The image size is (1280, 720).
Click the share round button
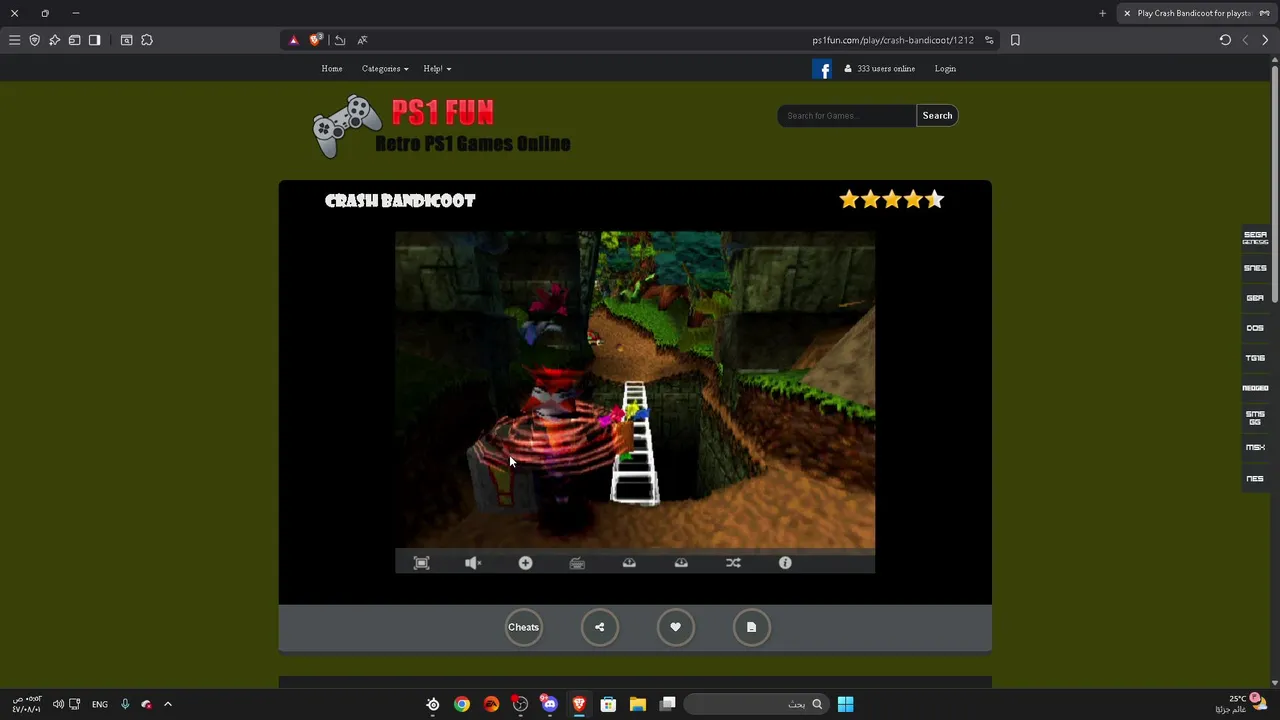pyautogui.click(x=599, y=627)
